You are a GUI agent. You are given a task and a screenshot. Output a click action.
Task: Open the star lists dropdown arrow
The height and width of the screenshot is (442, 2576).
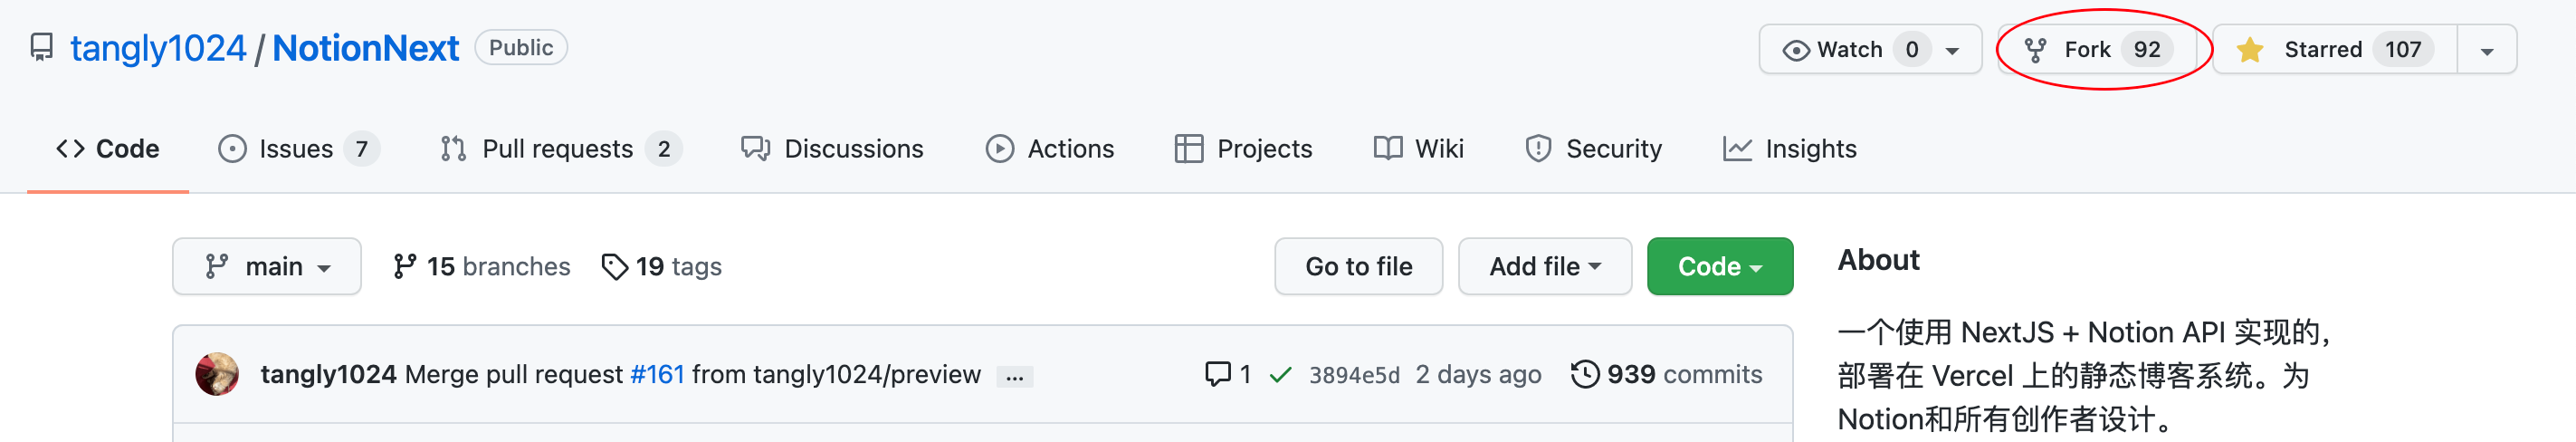(2486, 50)
